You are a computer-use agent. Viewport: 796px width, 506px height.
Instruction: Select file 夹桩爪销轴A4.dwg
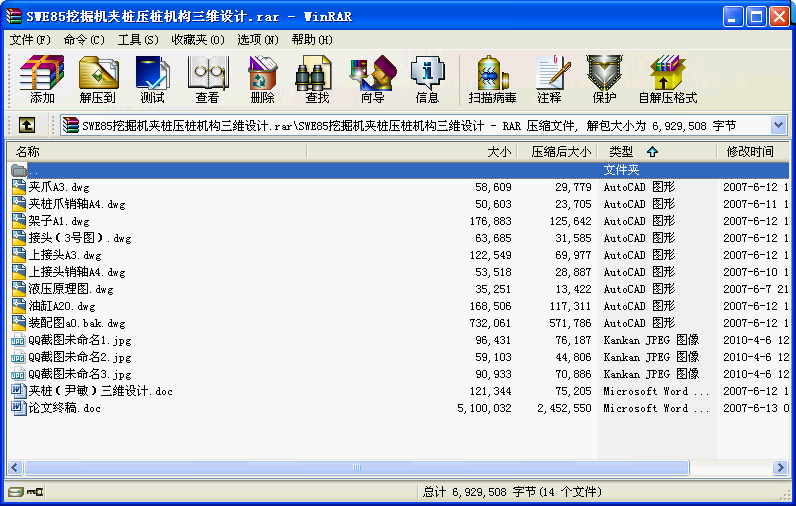coord(77,204)
